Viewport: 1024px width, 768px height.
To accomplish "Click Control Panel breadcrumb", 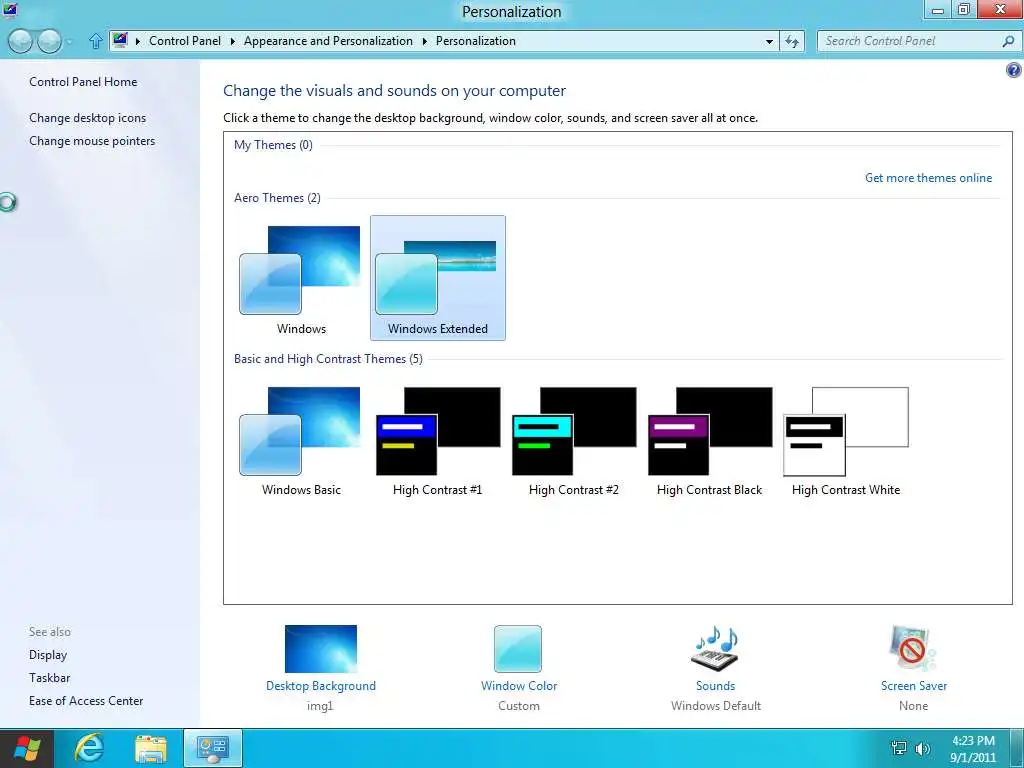I will coord(185,40).
